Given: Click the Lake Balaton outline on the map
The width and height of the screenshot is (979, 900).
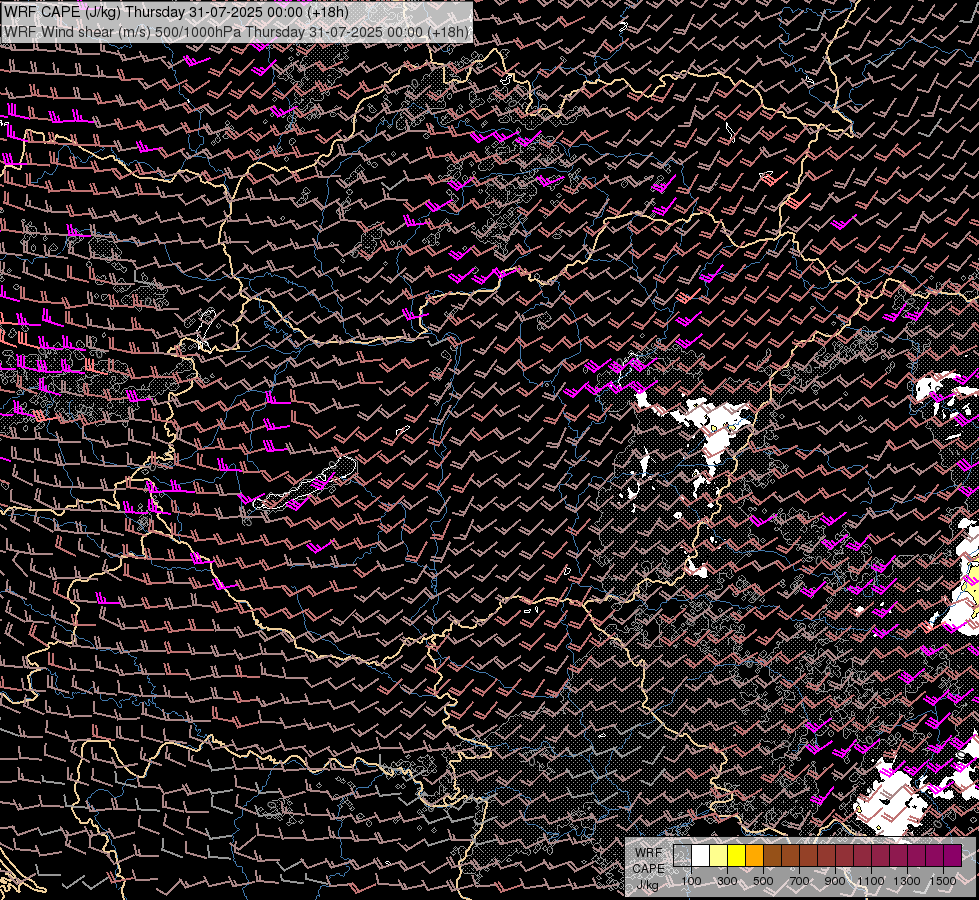Looking at the screenshot, I should click(306, 485).
